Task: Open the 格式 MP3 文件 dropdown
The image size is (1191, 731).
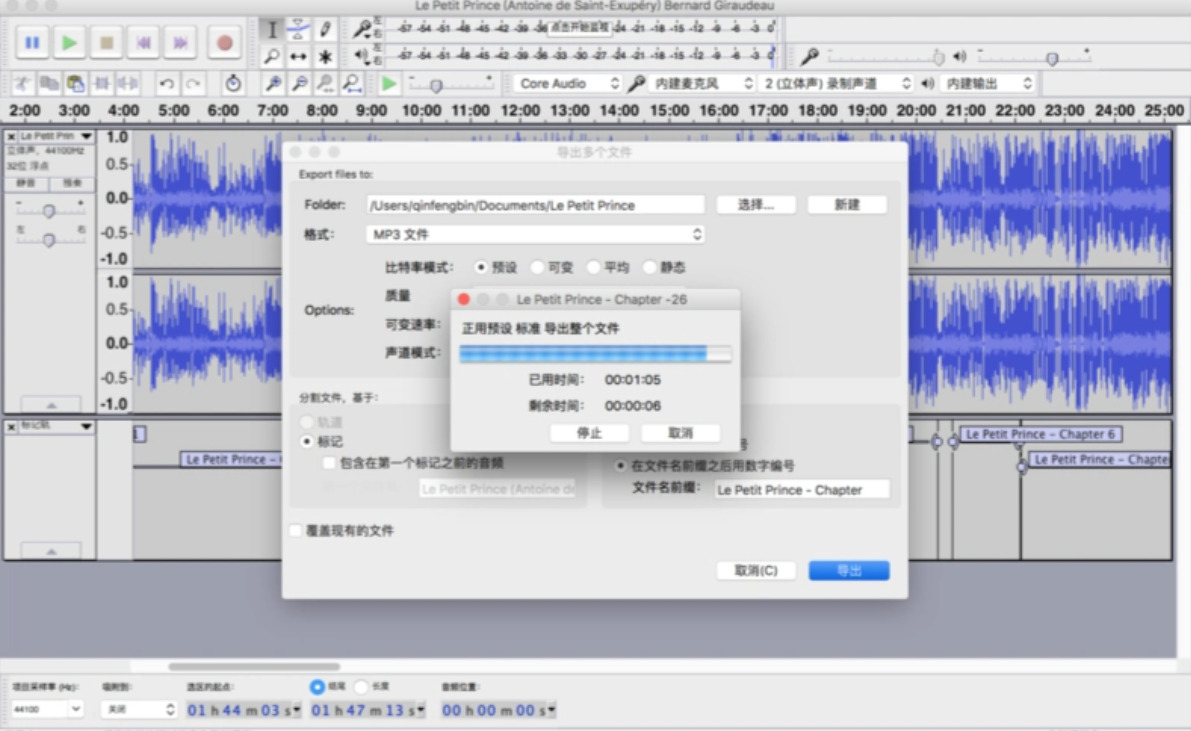Action: pos(535,234)
